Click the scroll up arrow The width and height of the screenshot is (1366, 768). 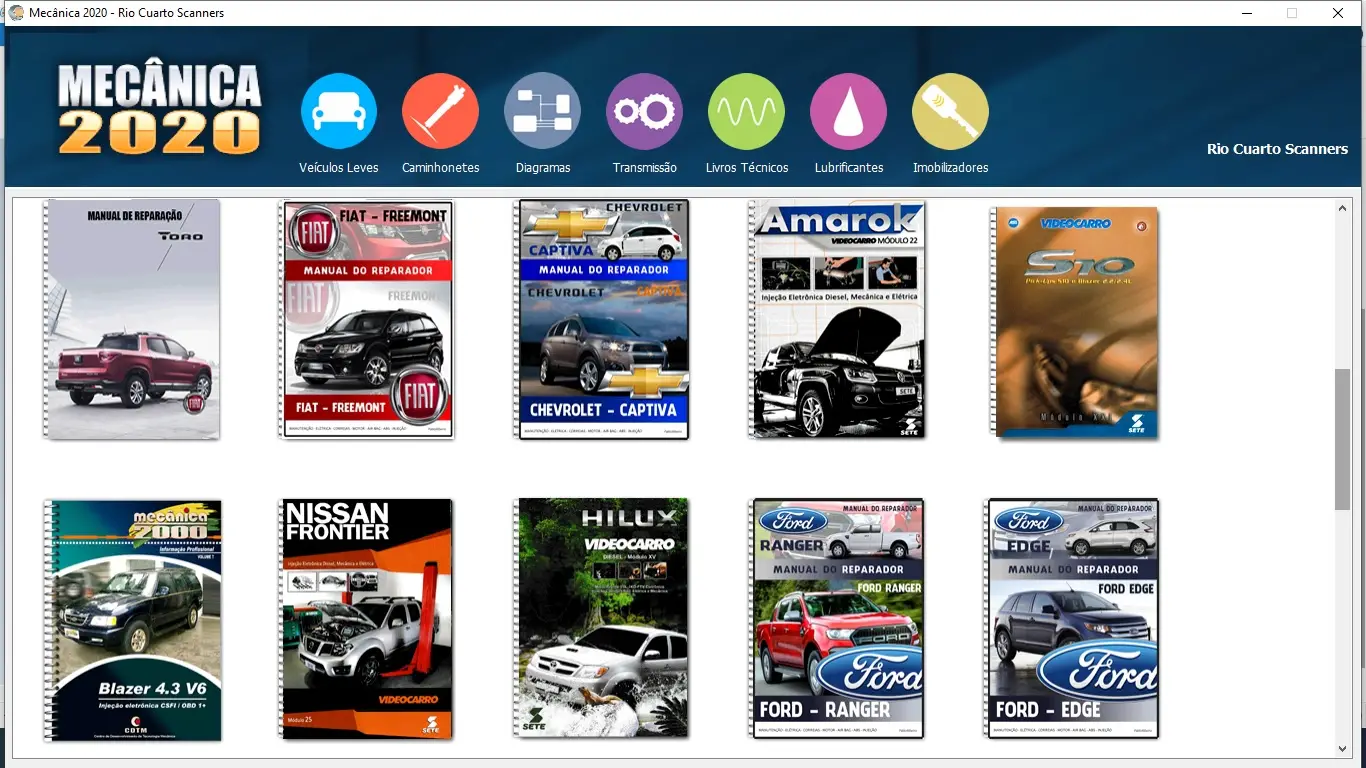point(1342,208)
